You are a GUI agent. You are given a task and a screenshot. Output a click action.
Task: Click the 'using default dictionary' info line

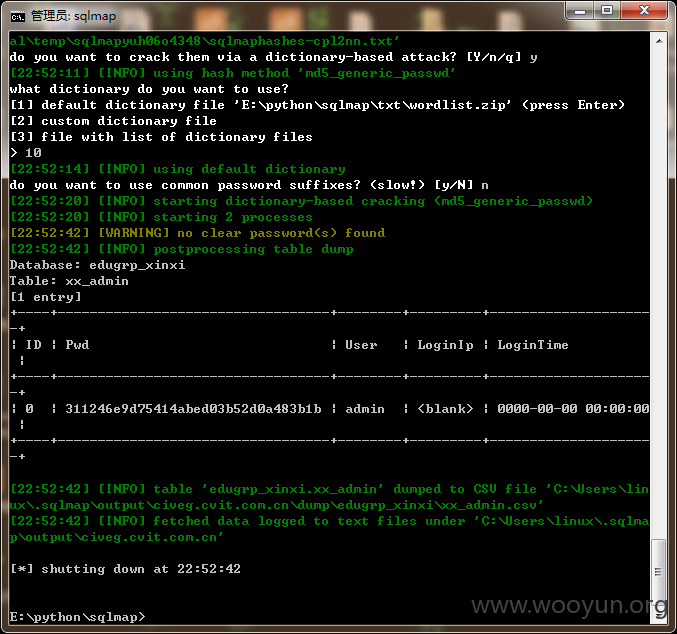(177, 169)
